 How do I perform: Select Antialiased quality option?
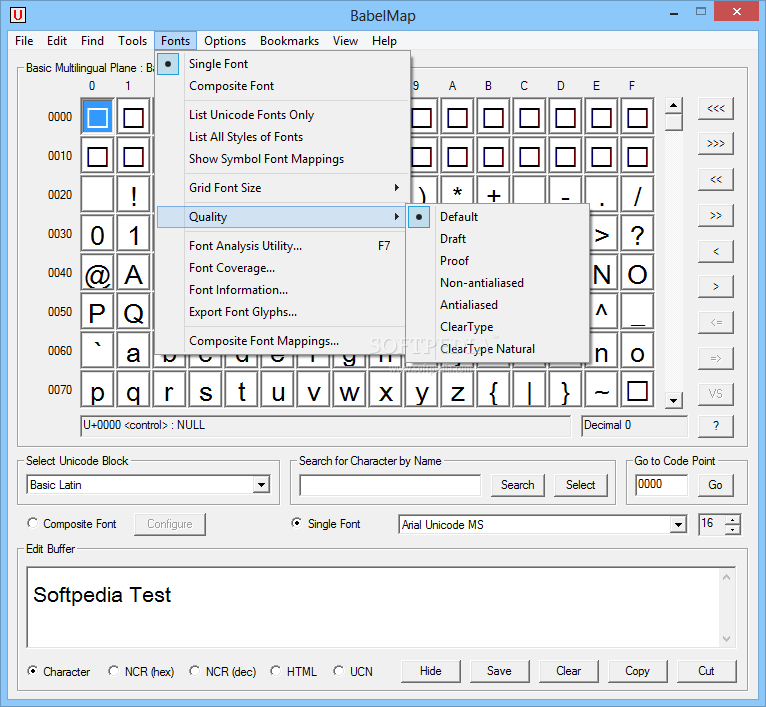point(497,305)
